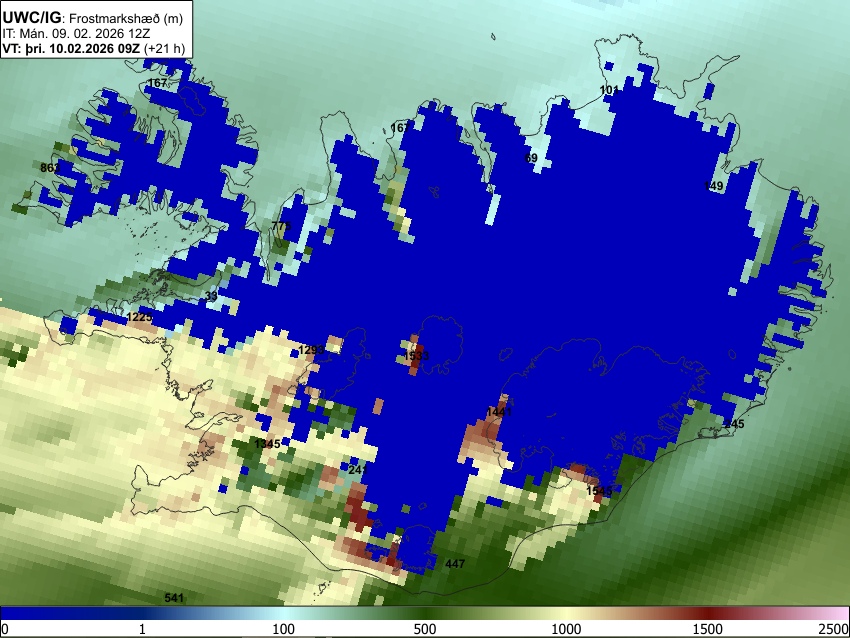
Task: Click the 1 tick on the legend
Action: coord(142,629)
